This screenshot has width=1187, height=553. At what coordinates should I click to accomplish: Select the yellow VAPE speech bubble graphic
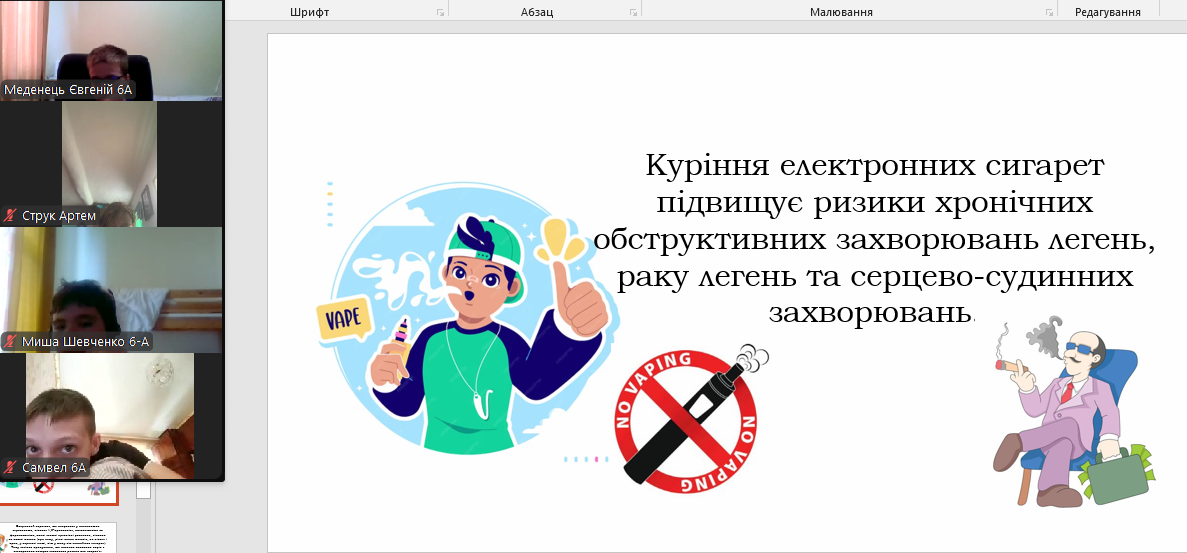(x=343, y=321)
